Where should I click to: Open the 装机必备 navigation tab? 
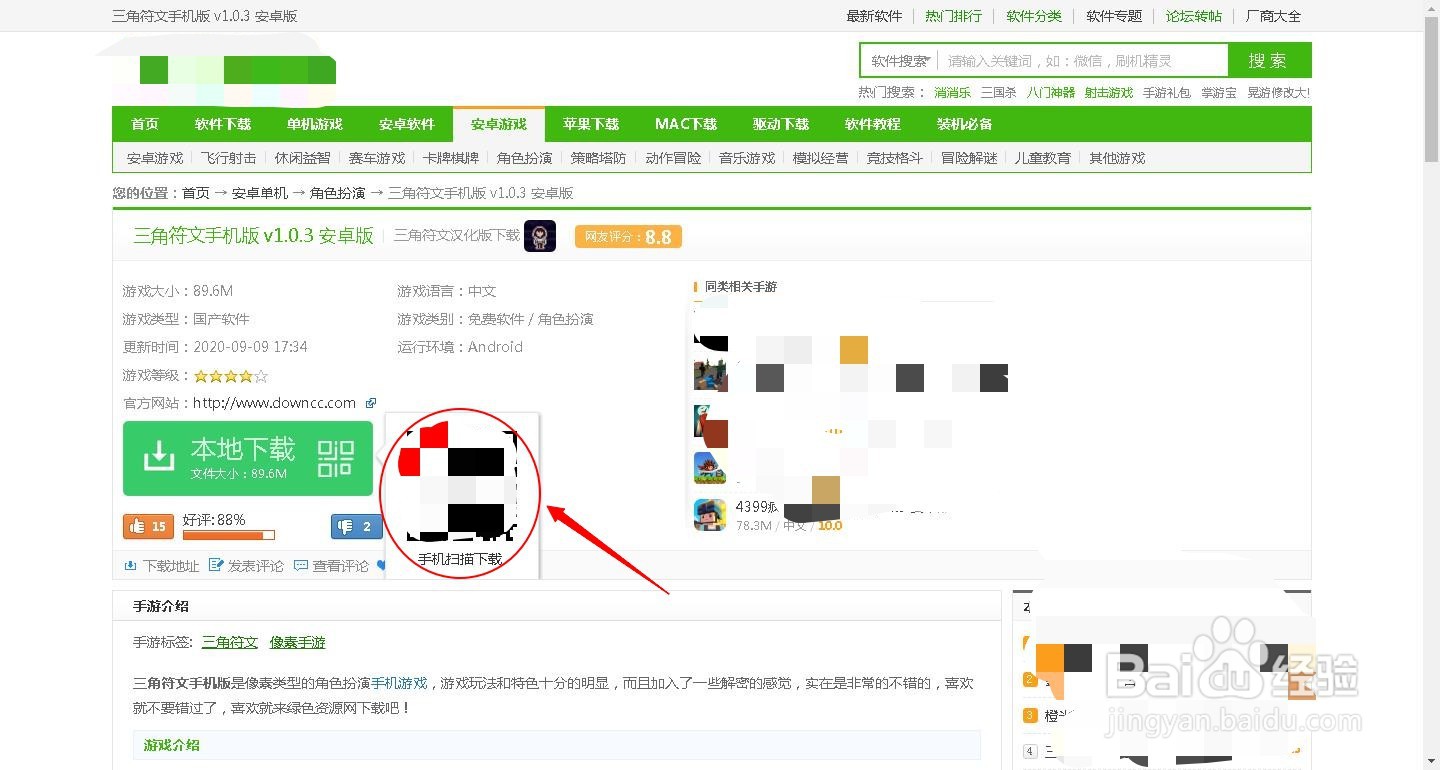[965, 124]
